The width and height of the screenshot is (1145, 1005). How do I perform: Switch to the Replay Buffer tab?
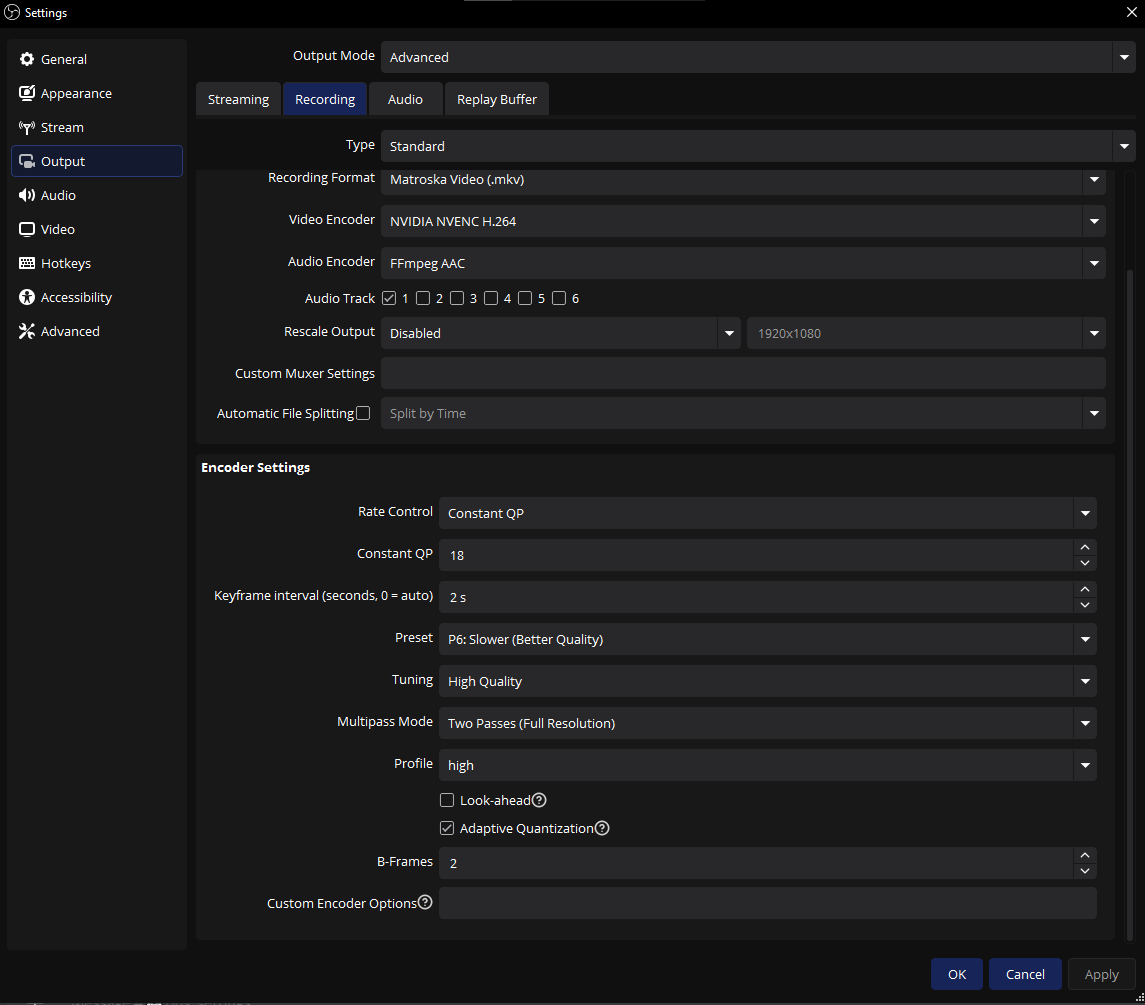pyautogui.click(x=497, y=99)
